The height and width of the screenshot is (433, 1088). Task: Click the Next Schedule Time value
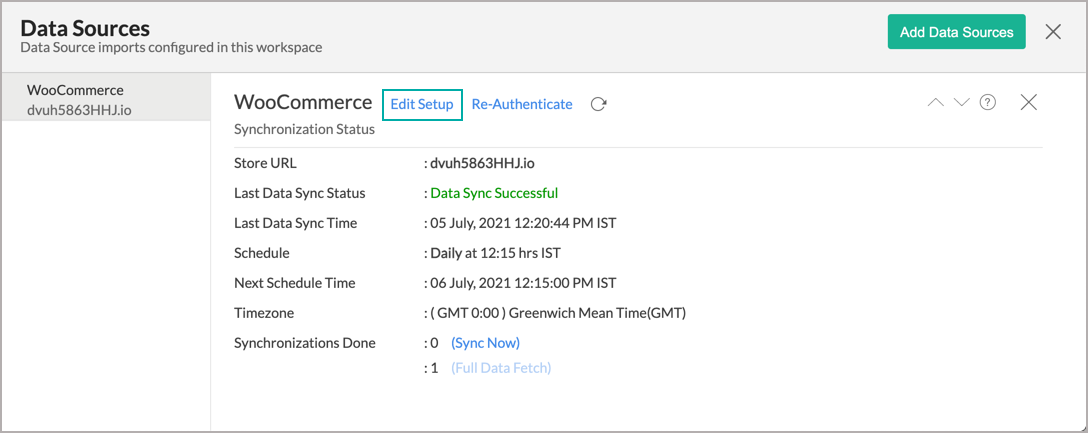tap(523, 283)
